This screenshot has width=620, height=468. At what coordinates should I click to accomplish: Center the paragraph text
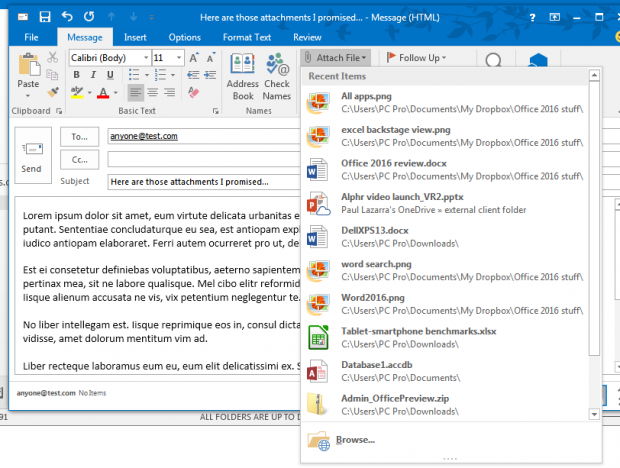click(153, 92)
